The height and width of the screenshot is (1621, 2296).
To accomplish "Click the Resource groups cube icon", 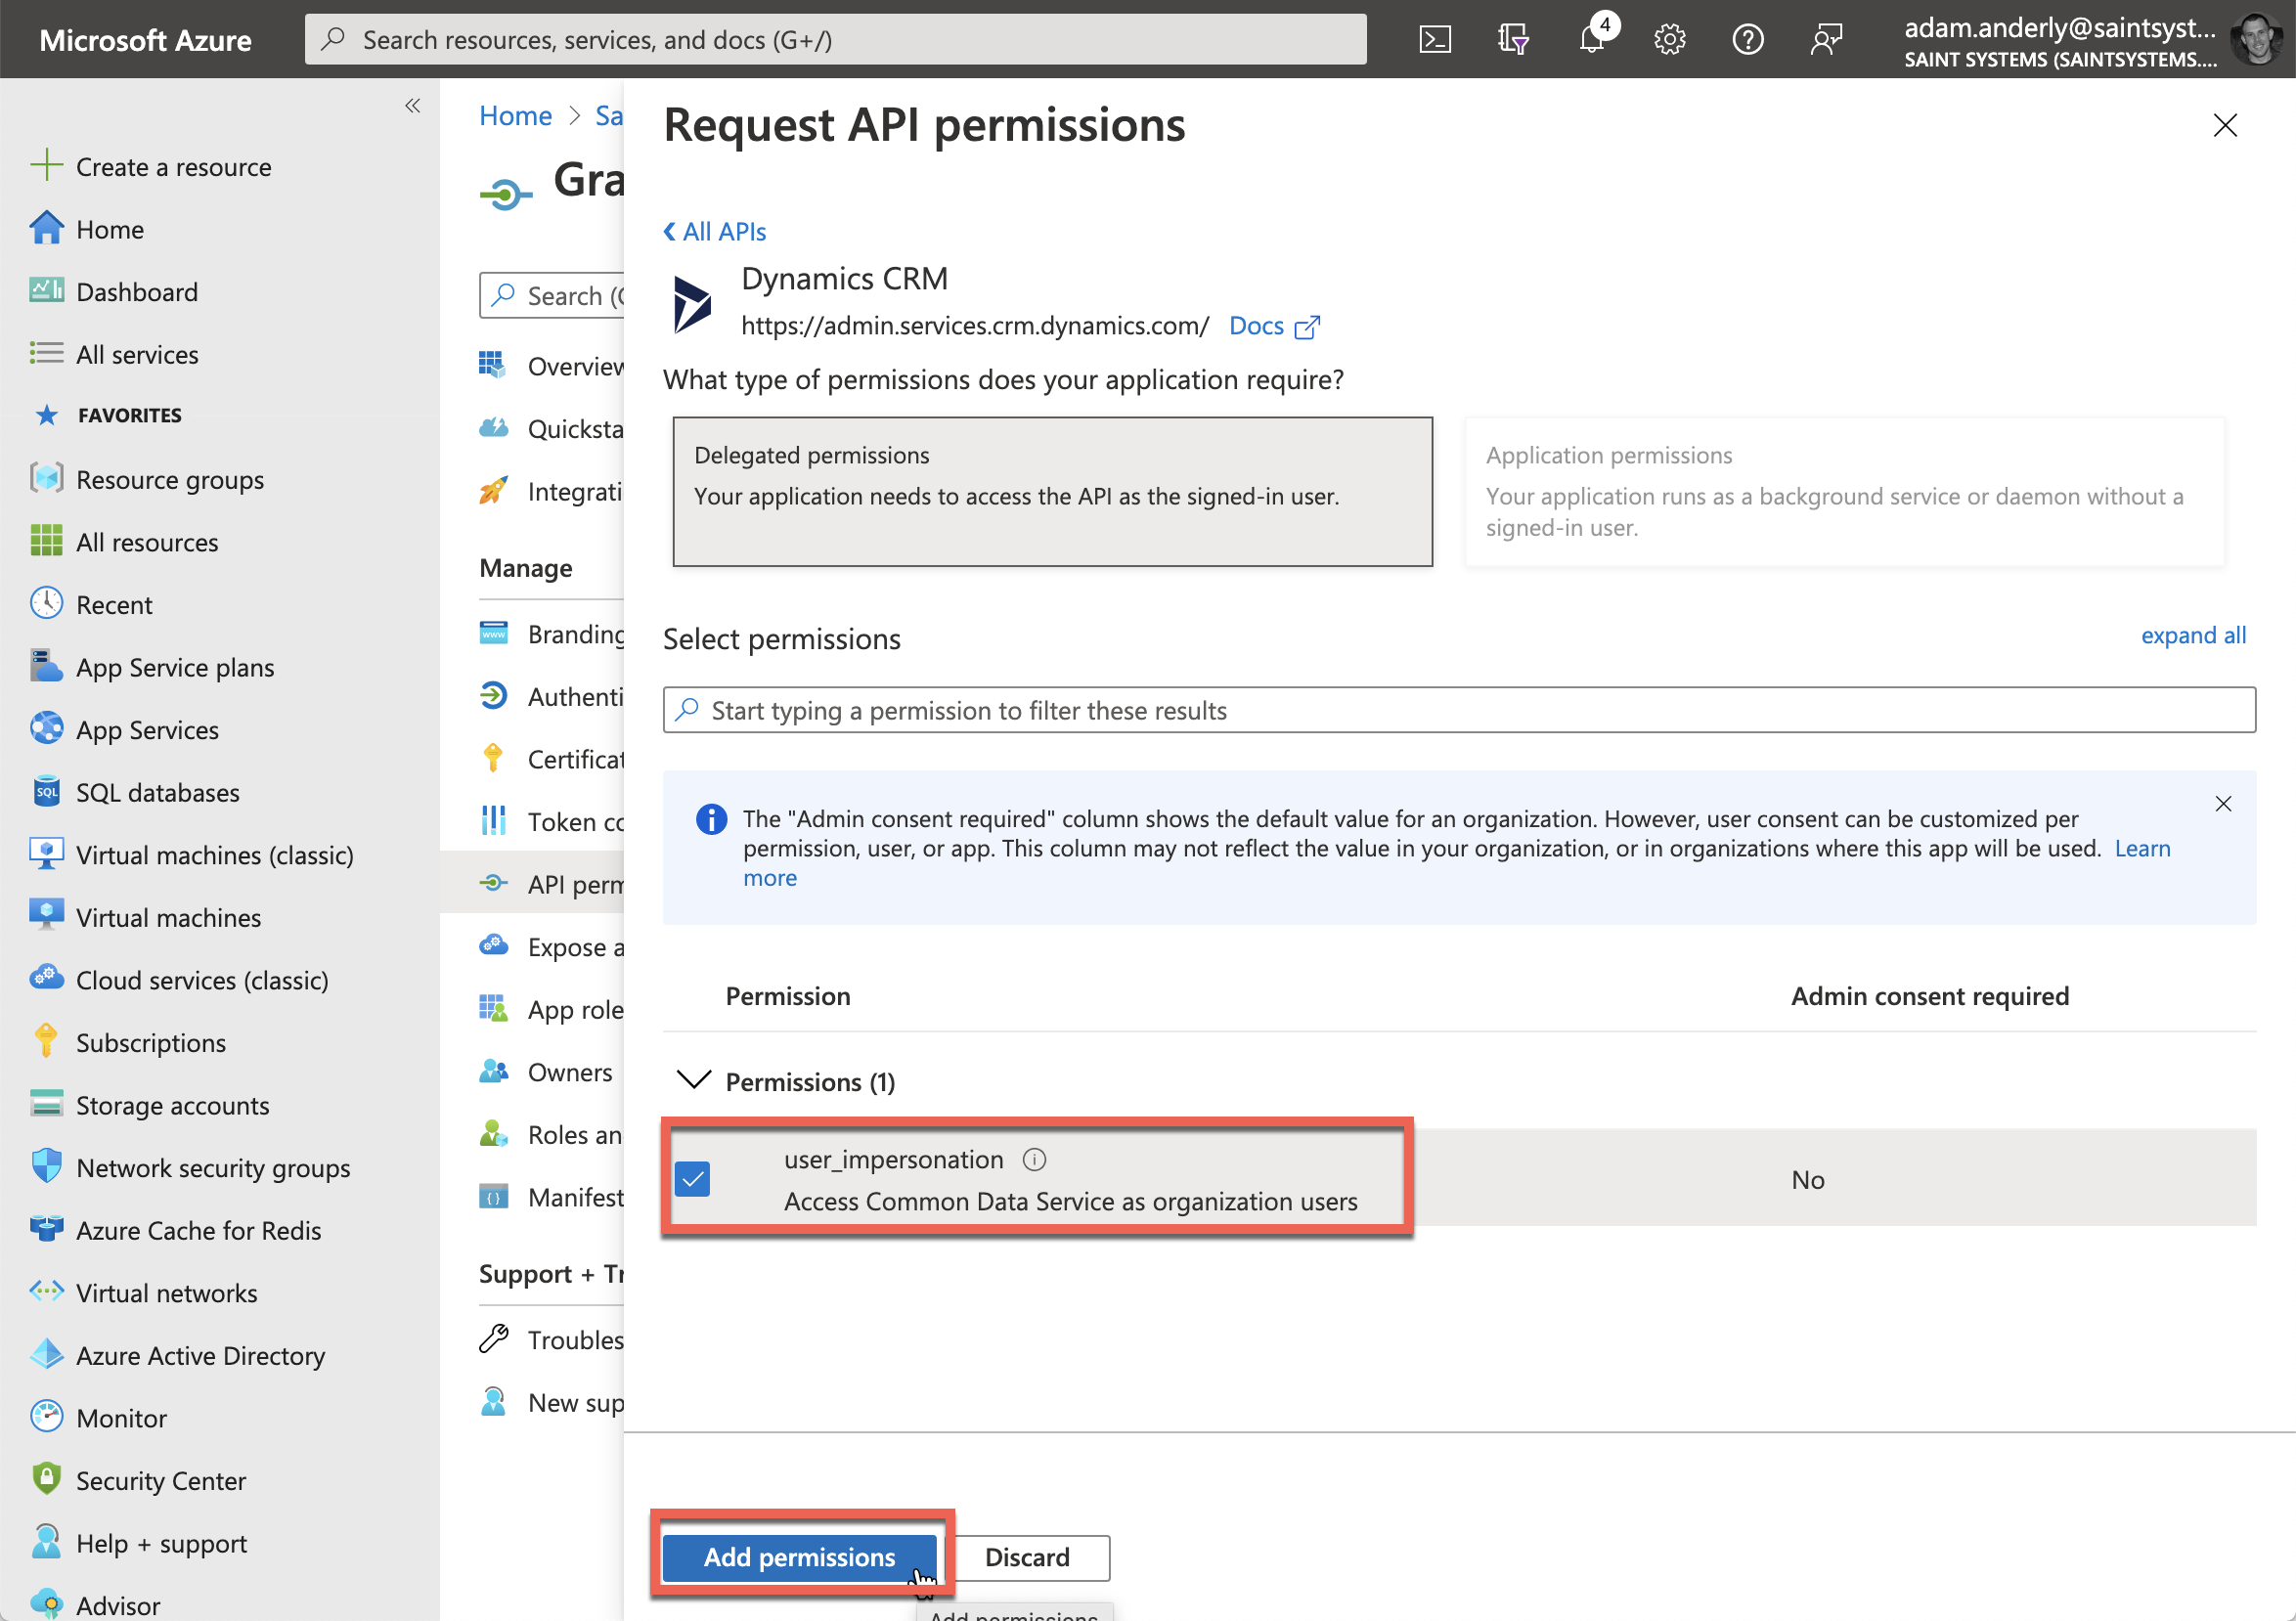I will [x=46, y=478].
